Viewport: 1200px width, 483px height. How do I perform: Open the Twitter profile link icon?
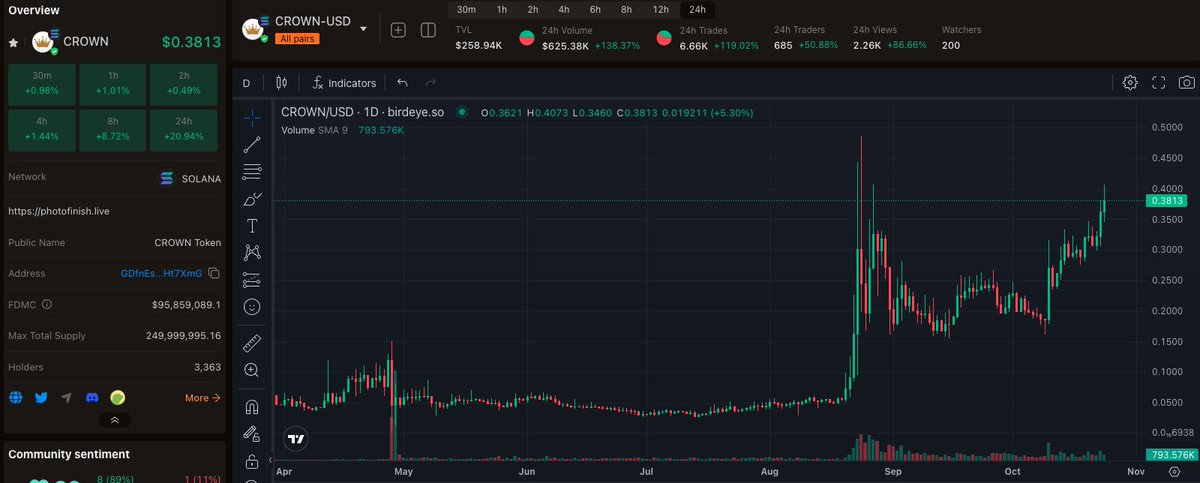pos(41,398)
